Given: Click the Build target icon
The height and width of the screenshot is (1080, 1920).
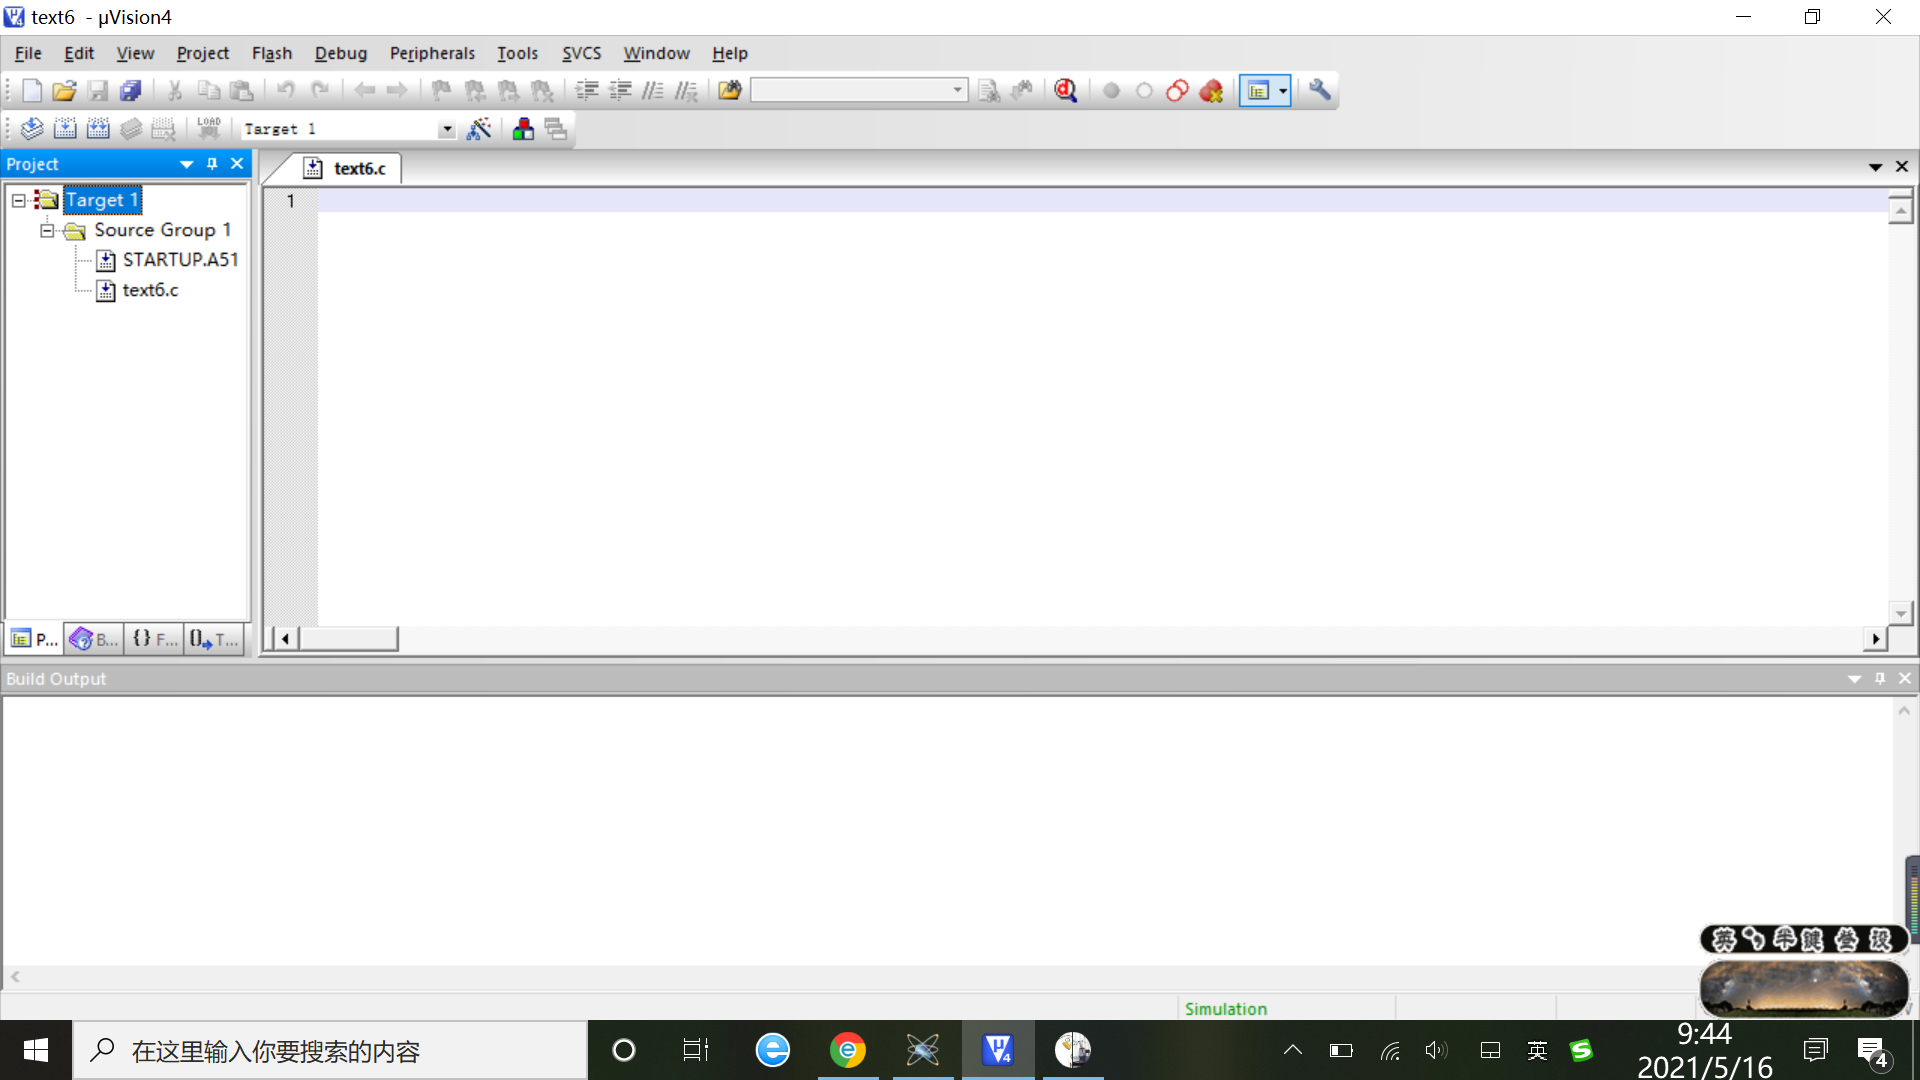Looking at the screenshot, I should tap(65, 129).
